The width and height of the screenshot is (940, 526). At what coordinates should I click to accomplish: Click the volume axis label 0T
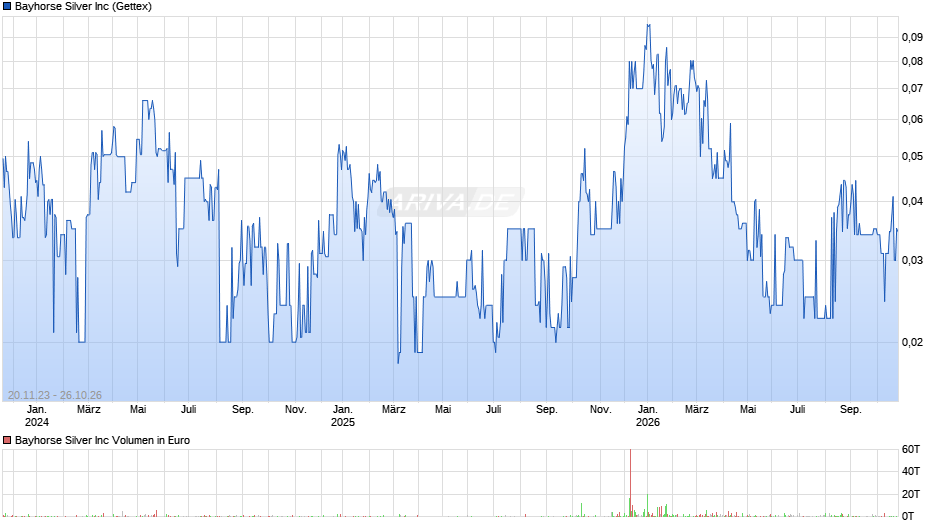[908, 516]
